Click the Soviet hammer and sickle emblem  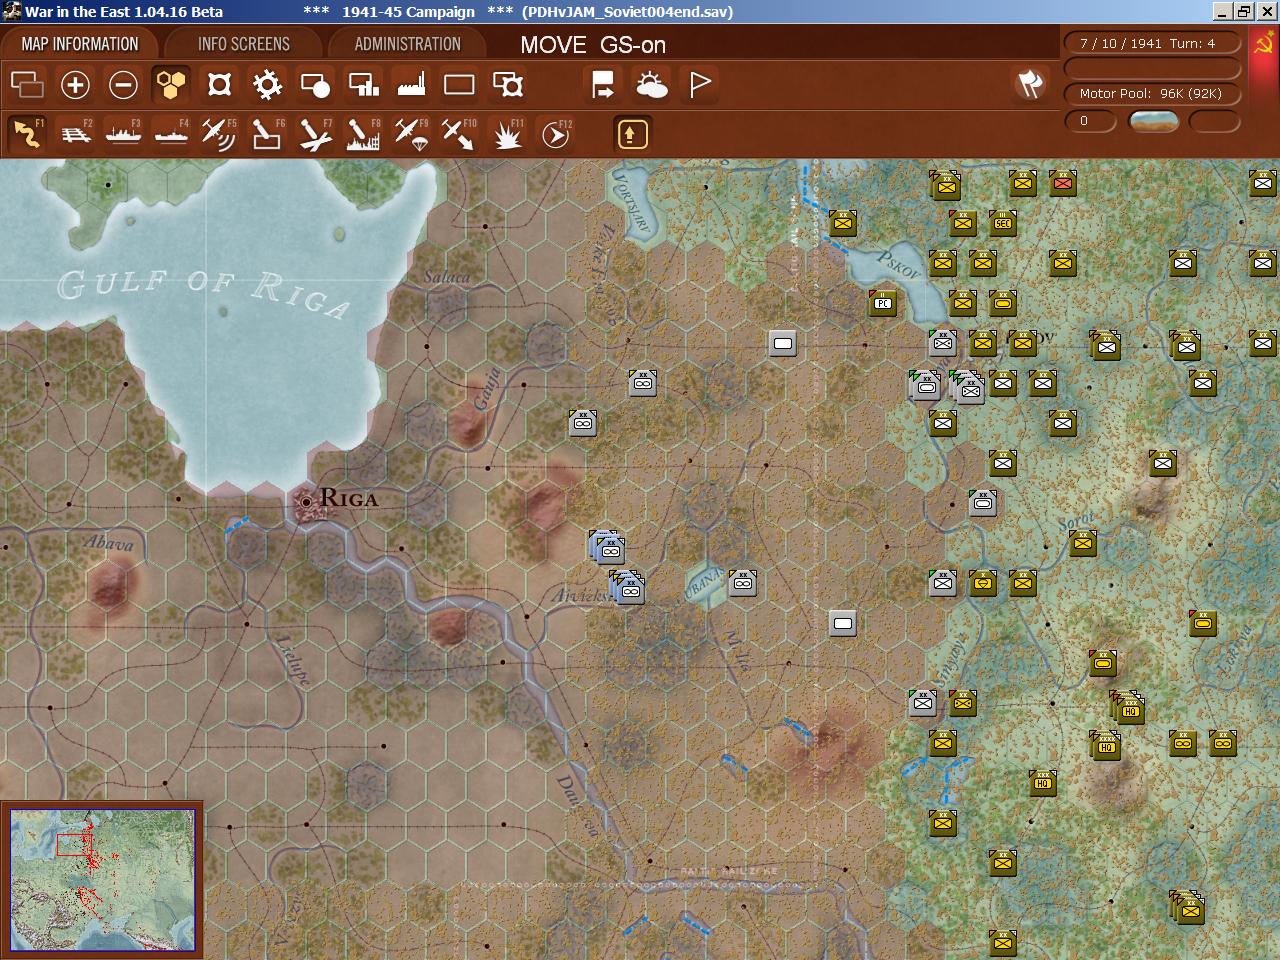coord(1264,44)
